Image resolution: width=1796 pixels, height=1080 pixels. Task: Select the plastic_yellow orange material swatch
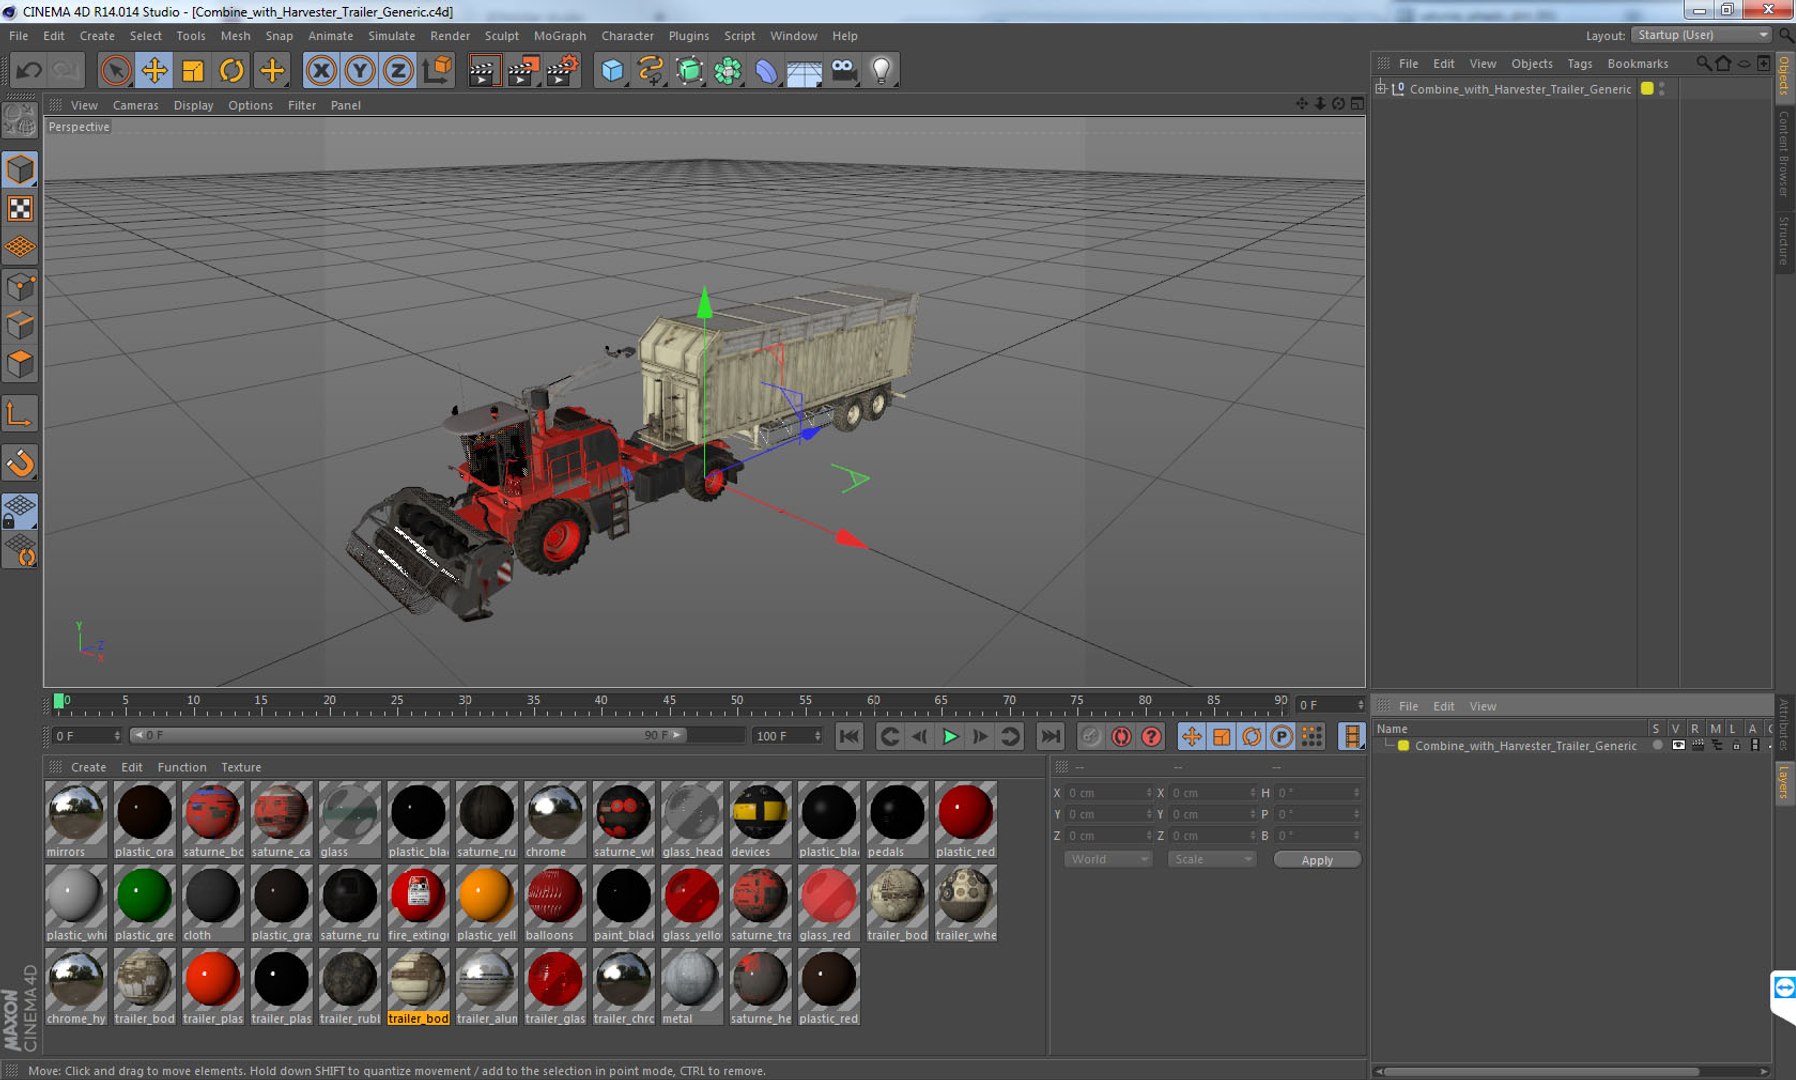click(x=486, y=903)
